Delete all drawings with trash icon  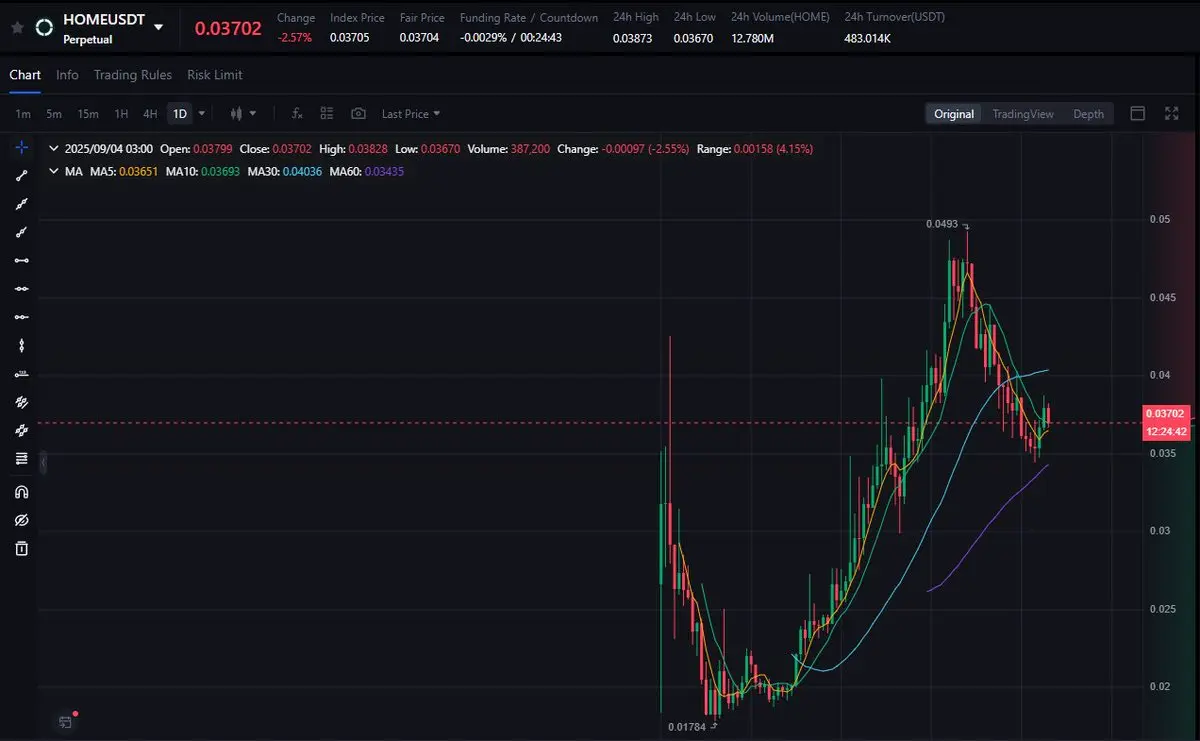(x=22, y=548)
